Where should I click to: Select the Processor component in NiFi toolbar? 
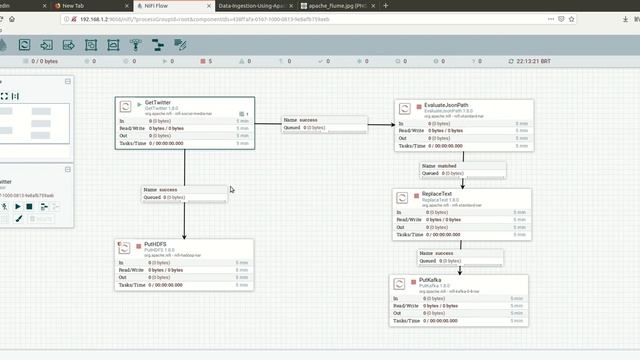pyautogui.click(x=24, y=44)
